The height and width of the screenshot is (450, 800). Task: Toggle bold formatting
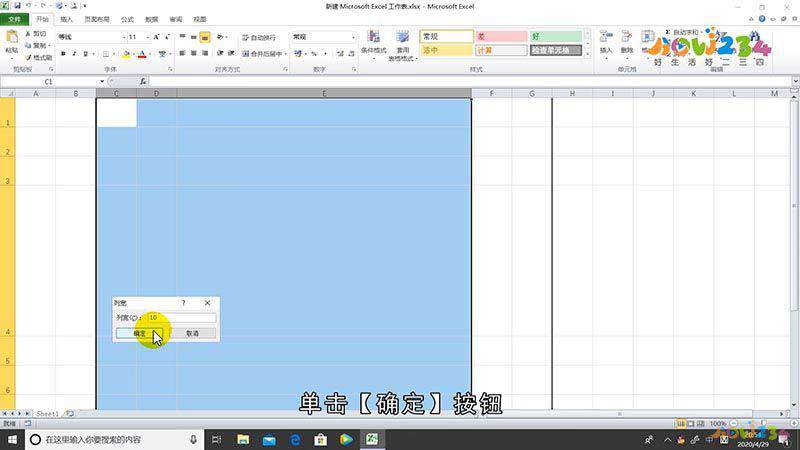click(63, 54)
